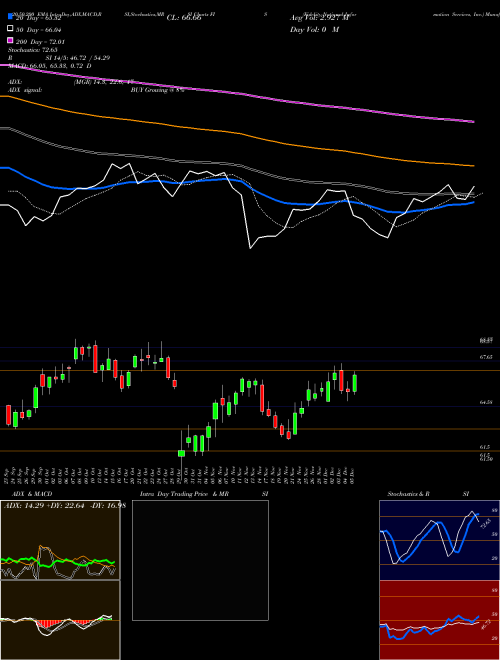500x660 pixels.
Task: Click the lowest green candlestick near 61.5
Action: pos(181,453)
